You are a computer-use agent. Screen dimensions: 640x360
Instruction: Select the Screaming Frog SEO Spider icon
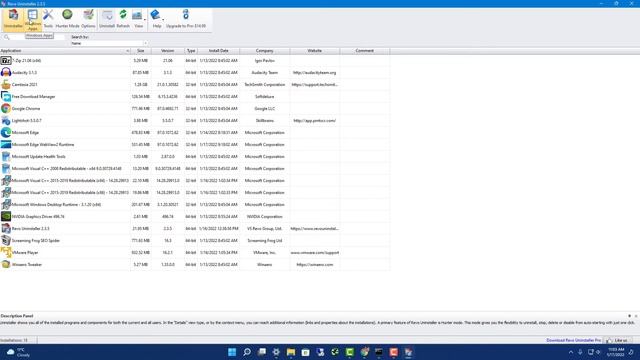[6, 240]
